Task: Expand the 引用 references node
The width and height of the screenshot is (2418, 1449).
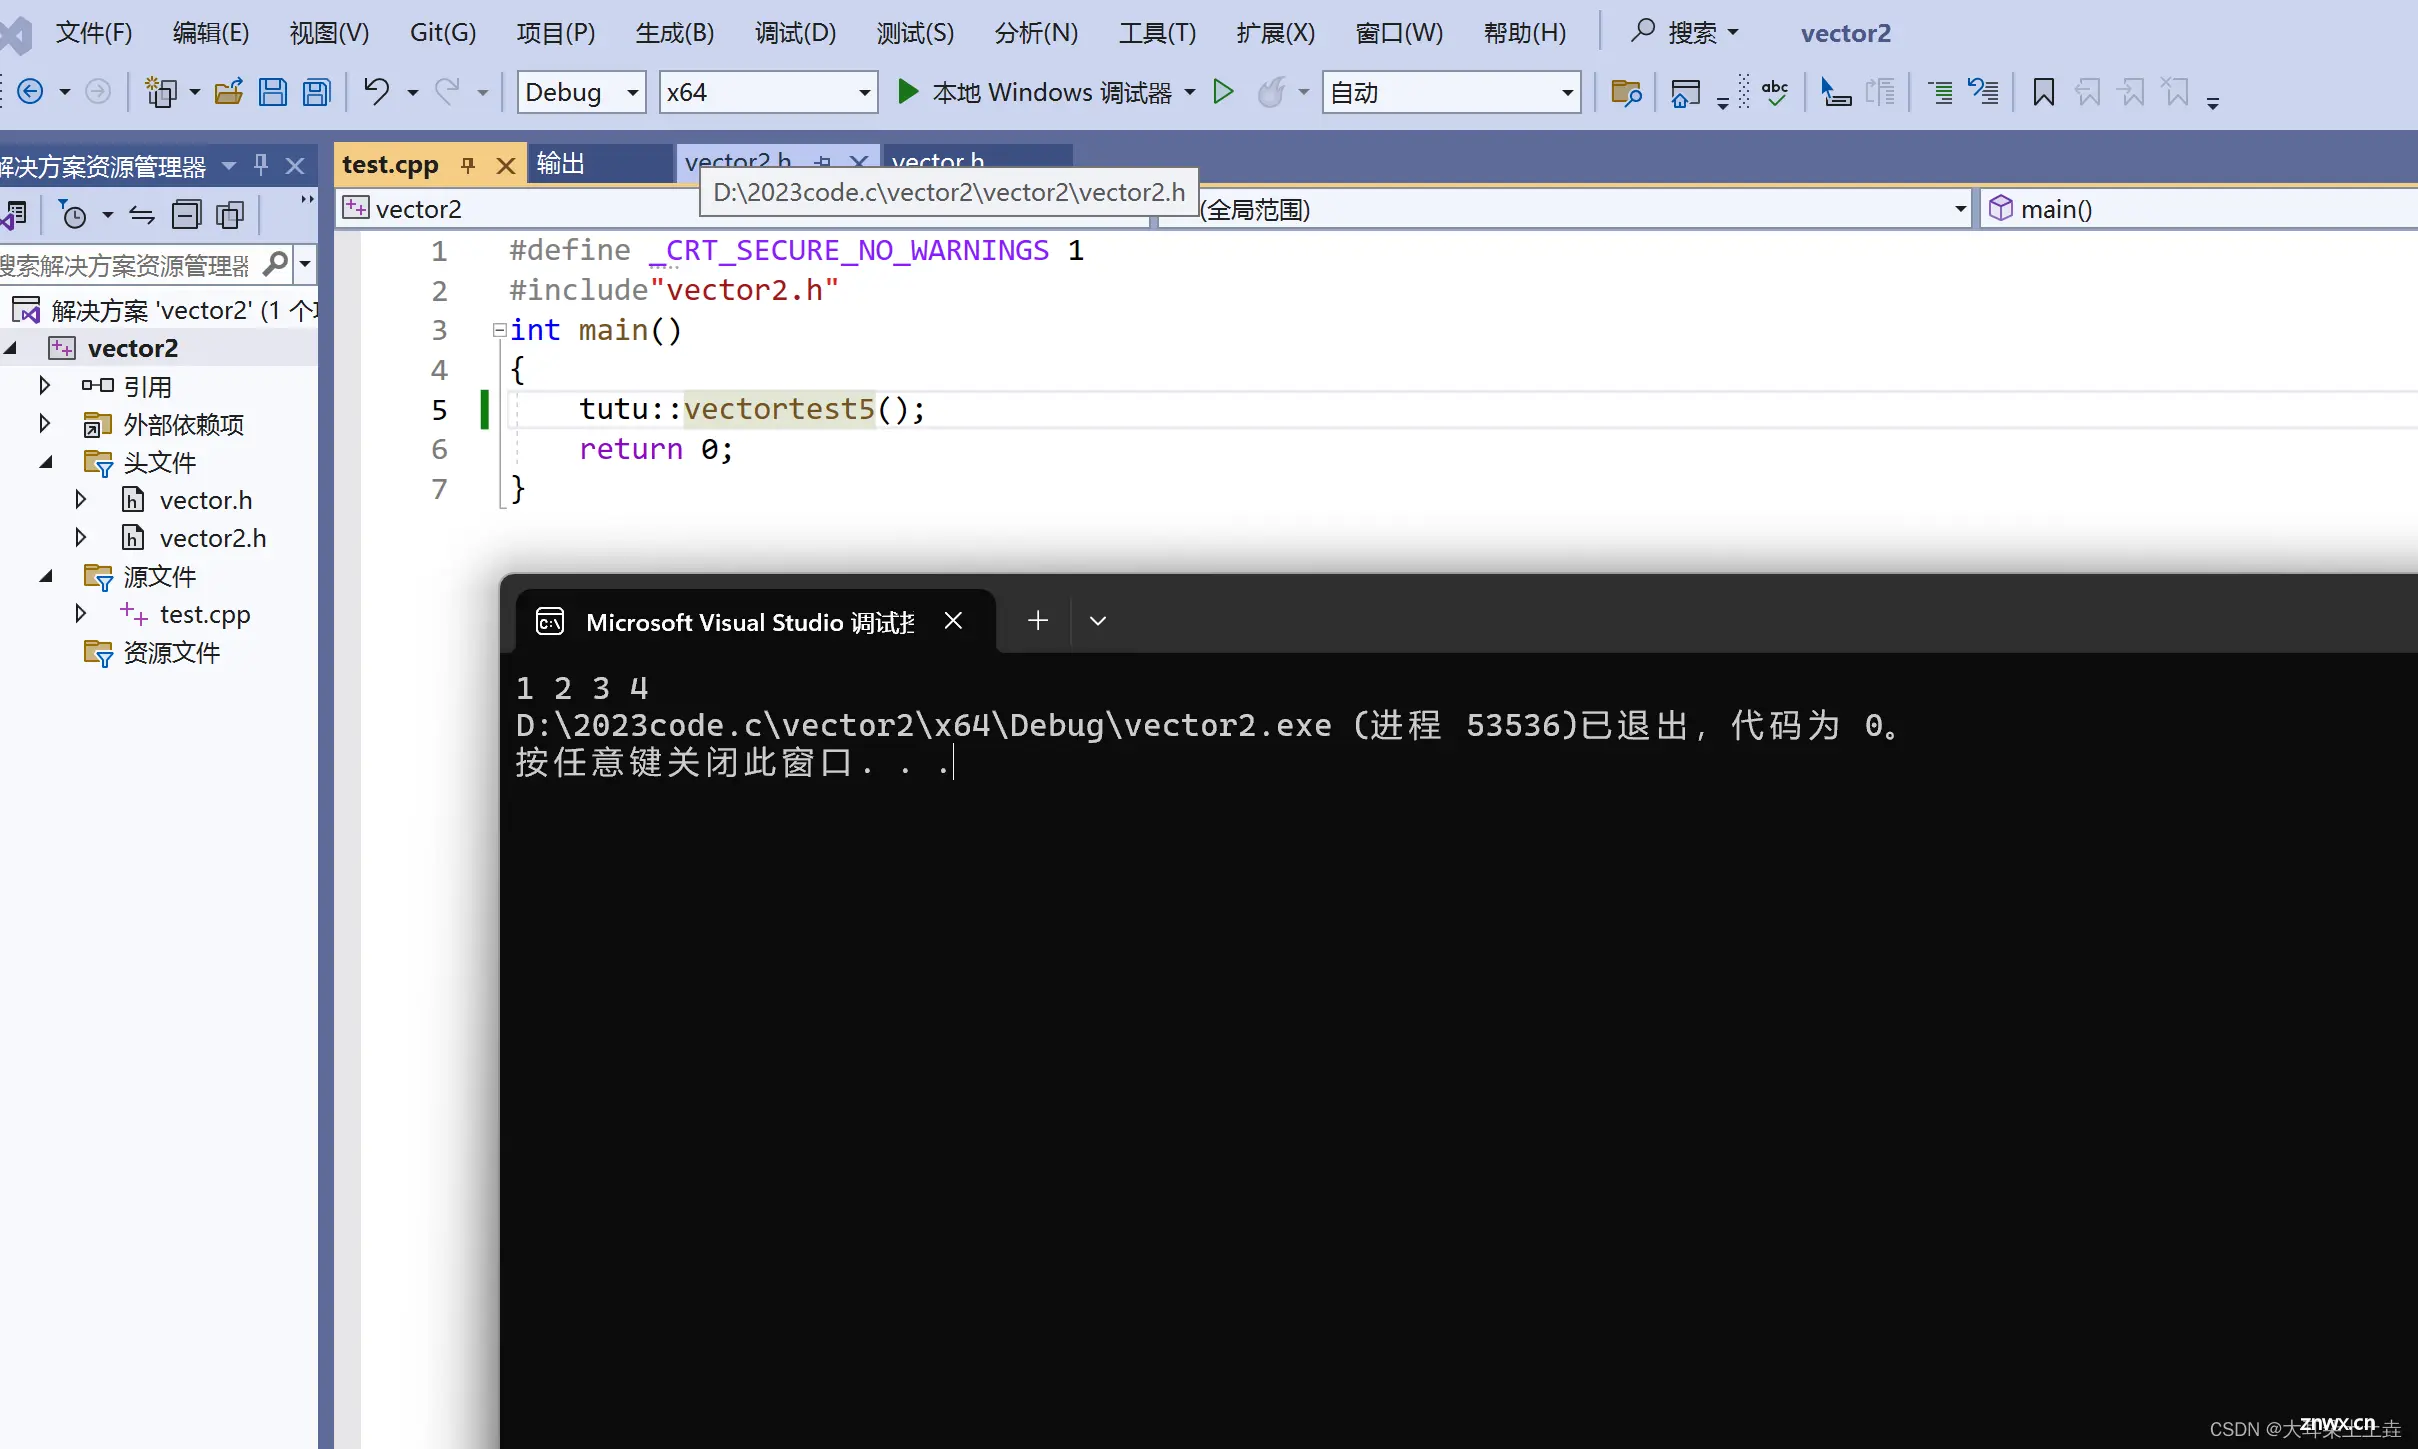Action: coord(44,385)
